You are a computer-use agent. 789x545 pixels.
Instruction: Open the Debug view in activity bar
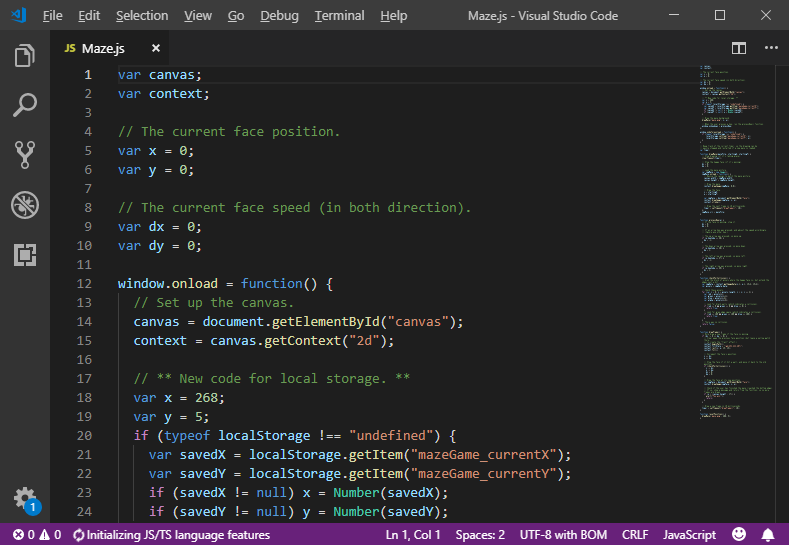[25, 205]
